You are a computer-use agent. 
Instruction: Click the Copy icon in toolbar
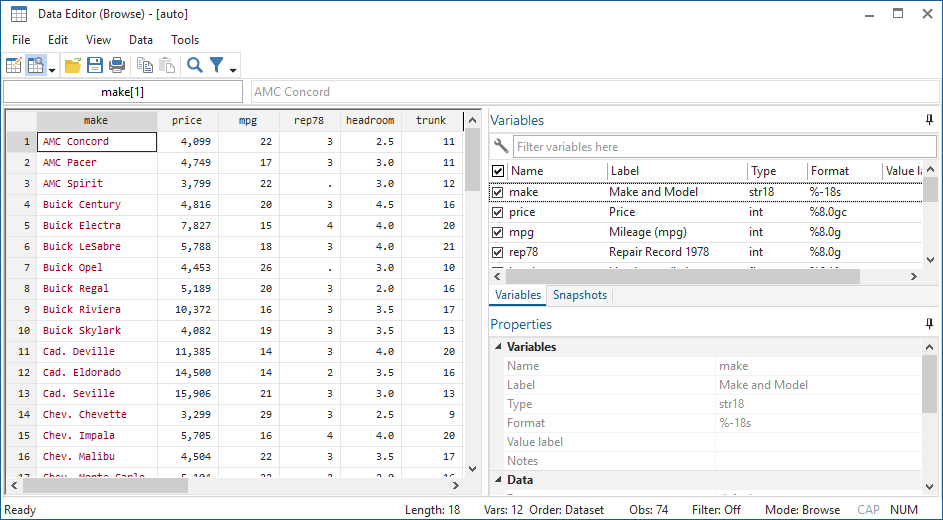click(145, 65)
